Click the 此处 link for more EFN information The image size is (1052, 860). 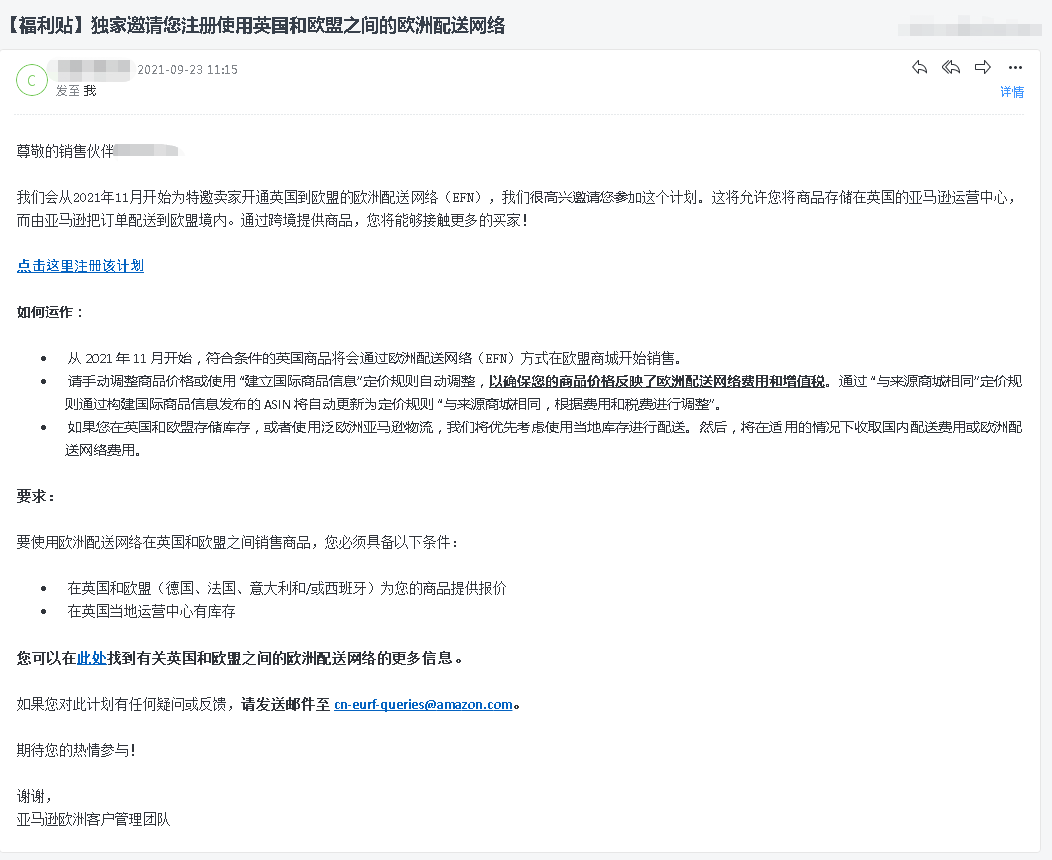[x=92, y=658]
